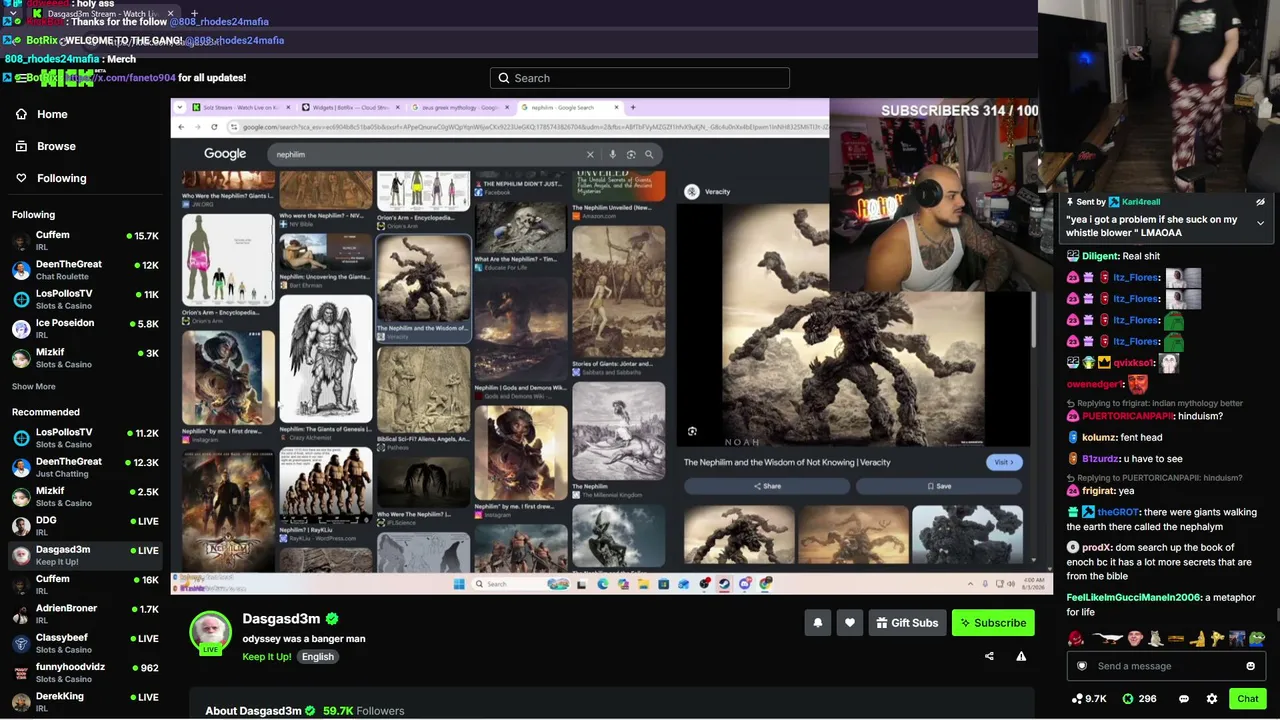
Task: Go back in the streamed browser
Action: click(181, 127)
